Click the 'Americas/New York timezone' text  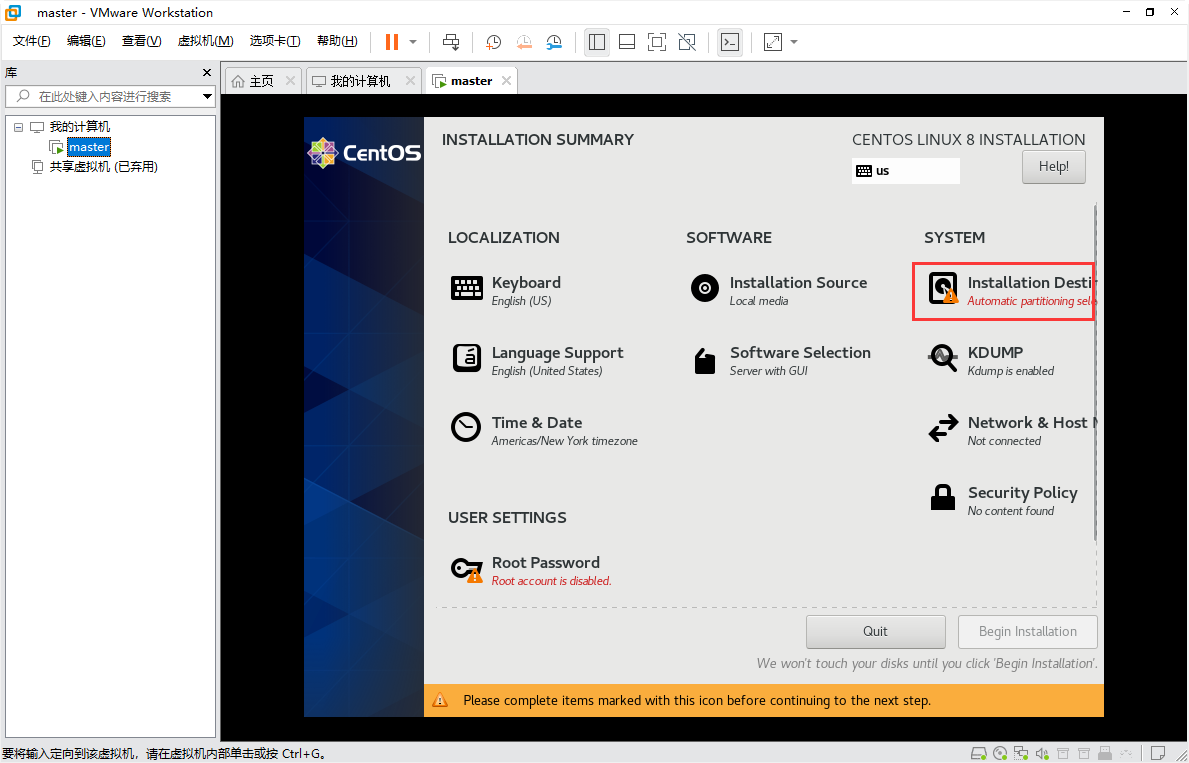(x=564, y=441)
